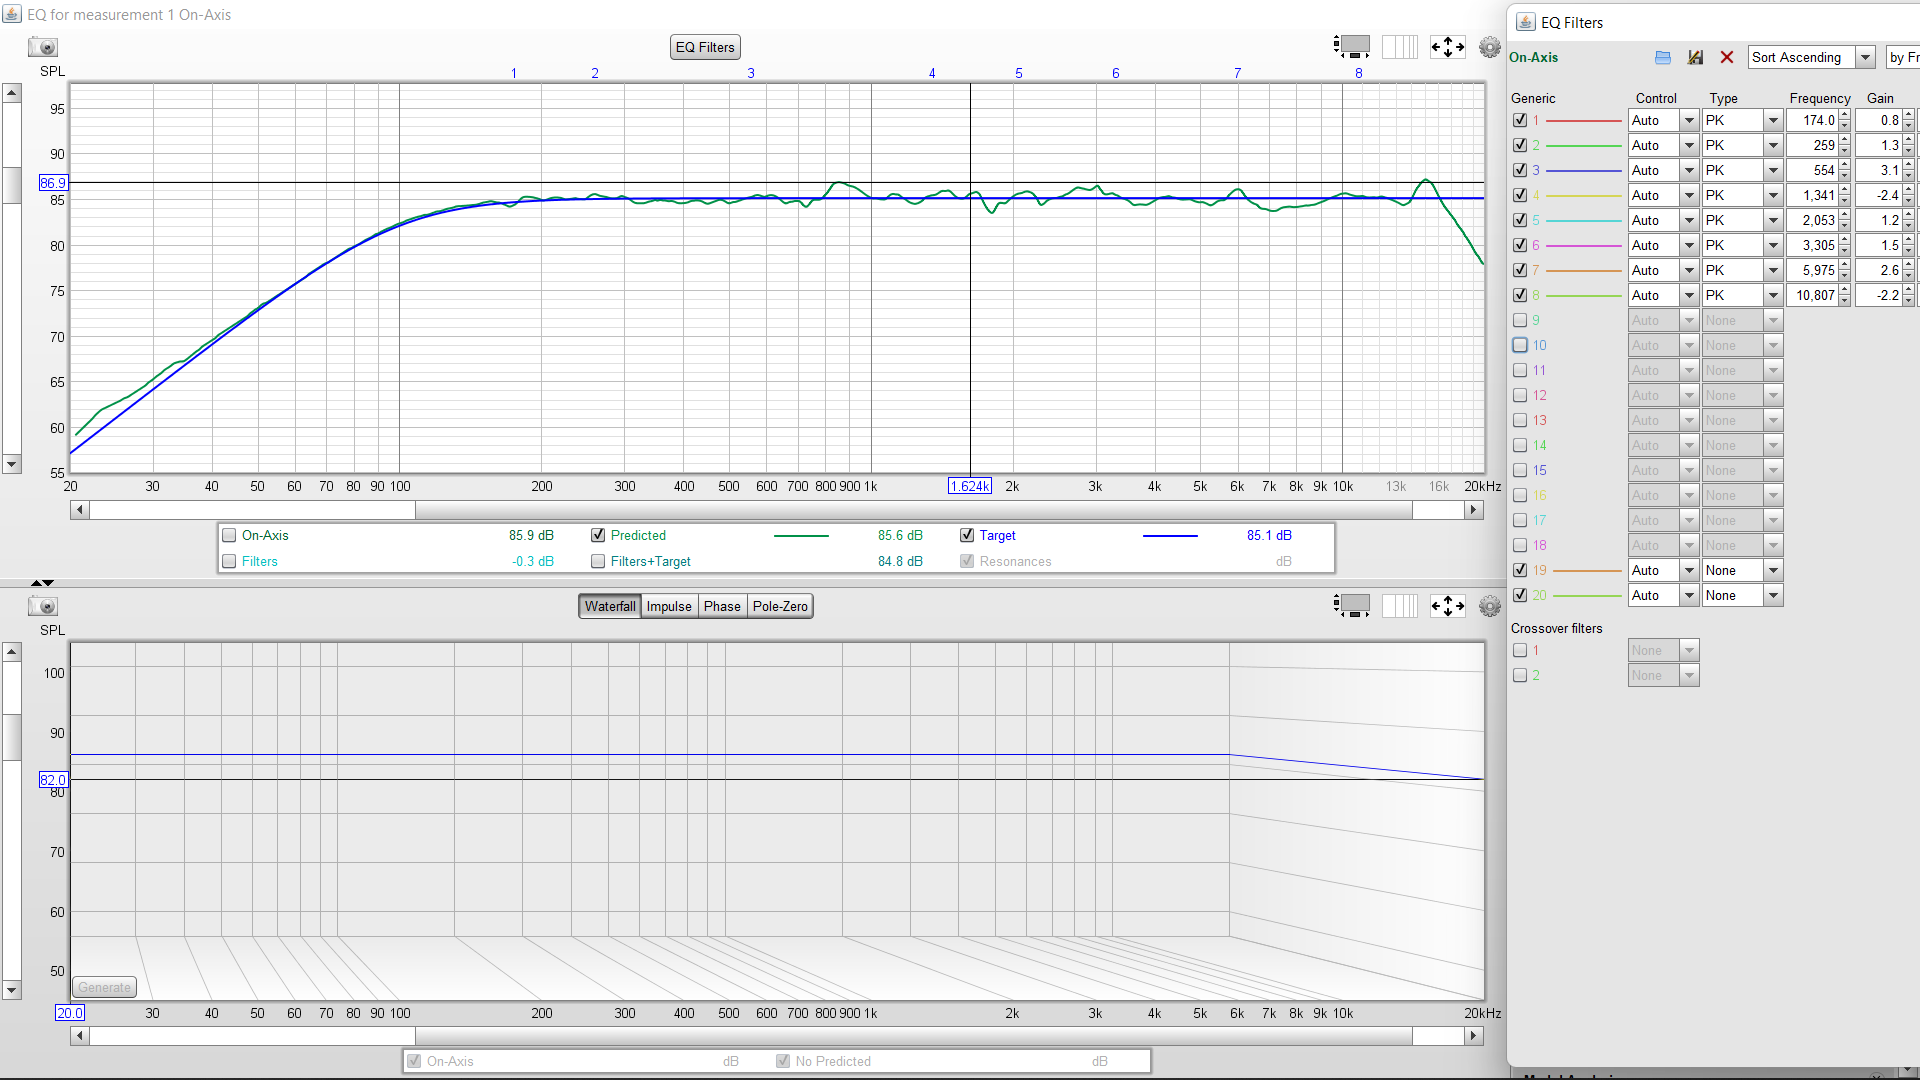The image size is (1920, 1080).
Task: Capture lower graph image with camera icon
Action: click(43, 606)
